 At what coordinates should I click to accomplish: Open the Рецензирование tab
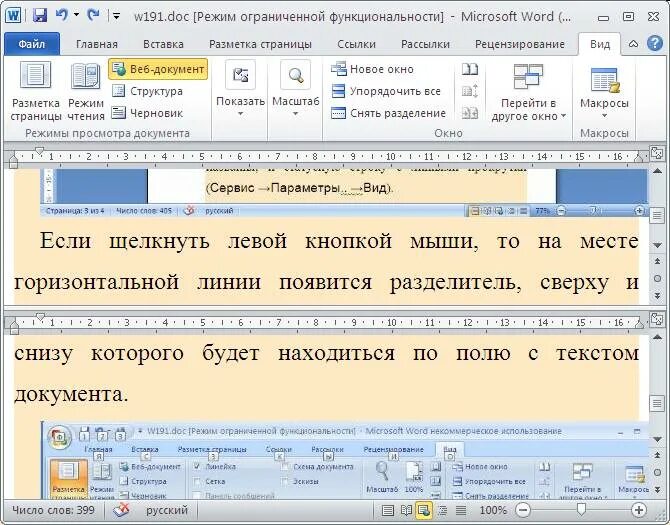click(x=520, y=44)
